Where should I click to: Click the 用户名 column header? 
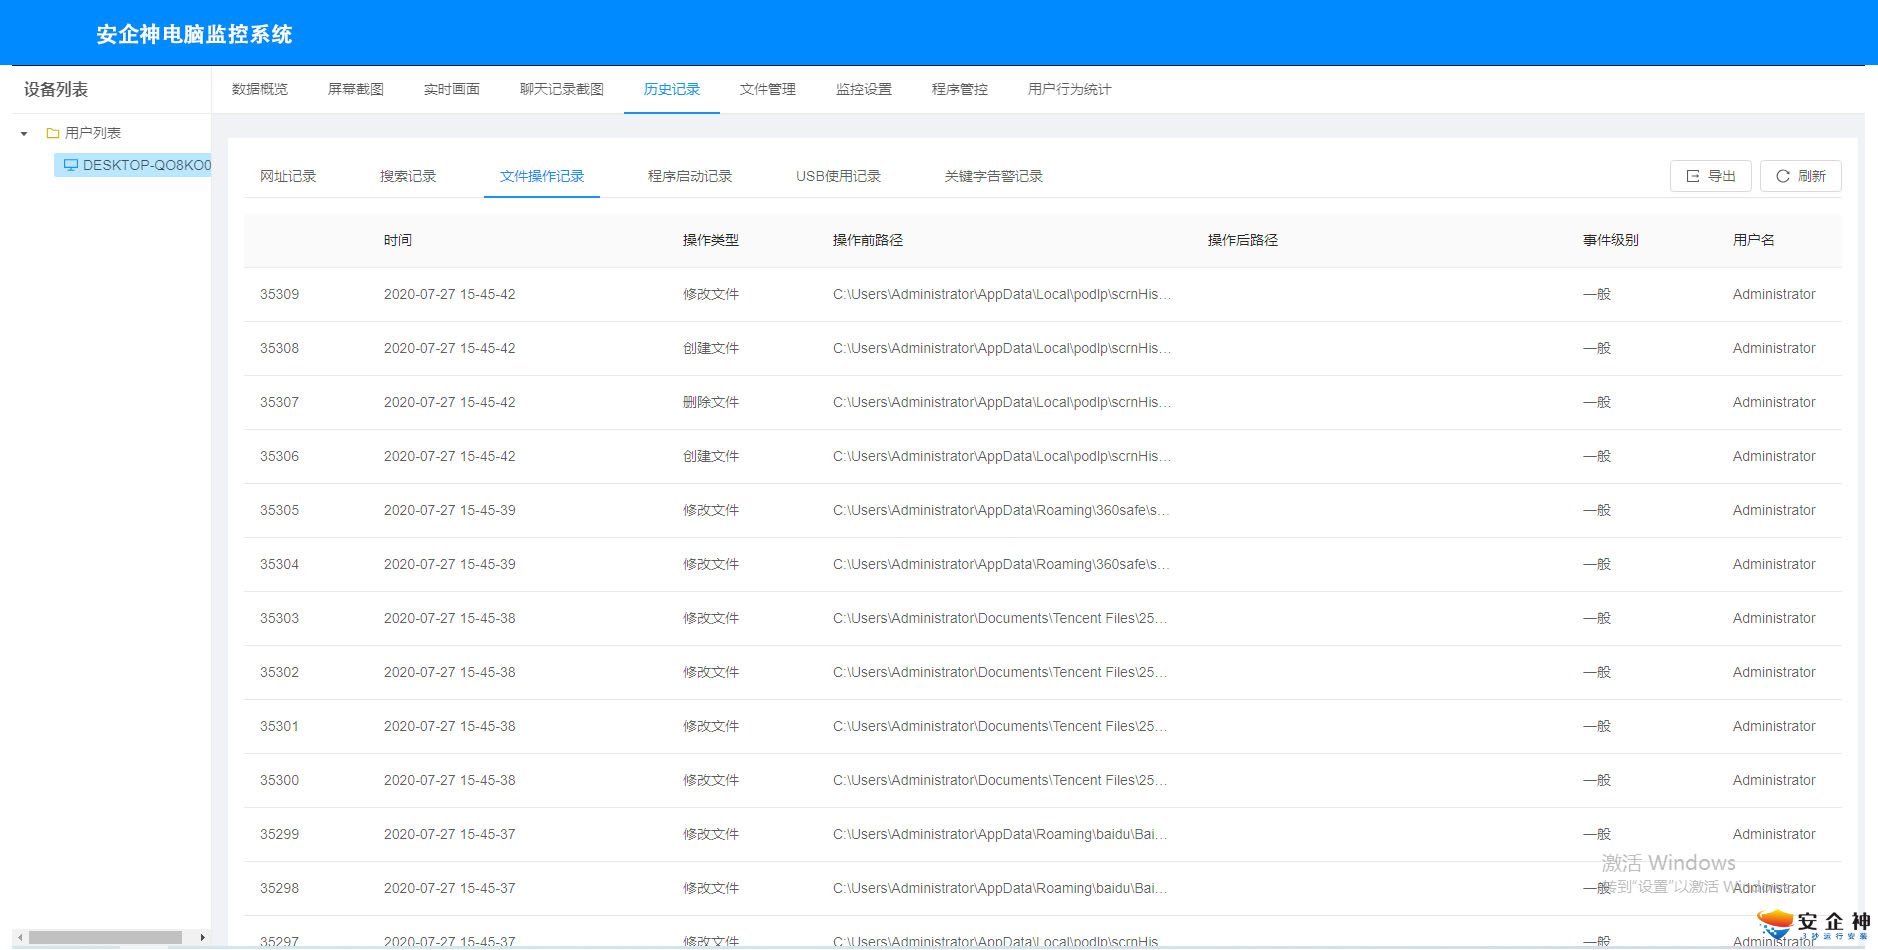(1754, 240)
